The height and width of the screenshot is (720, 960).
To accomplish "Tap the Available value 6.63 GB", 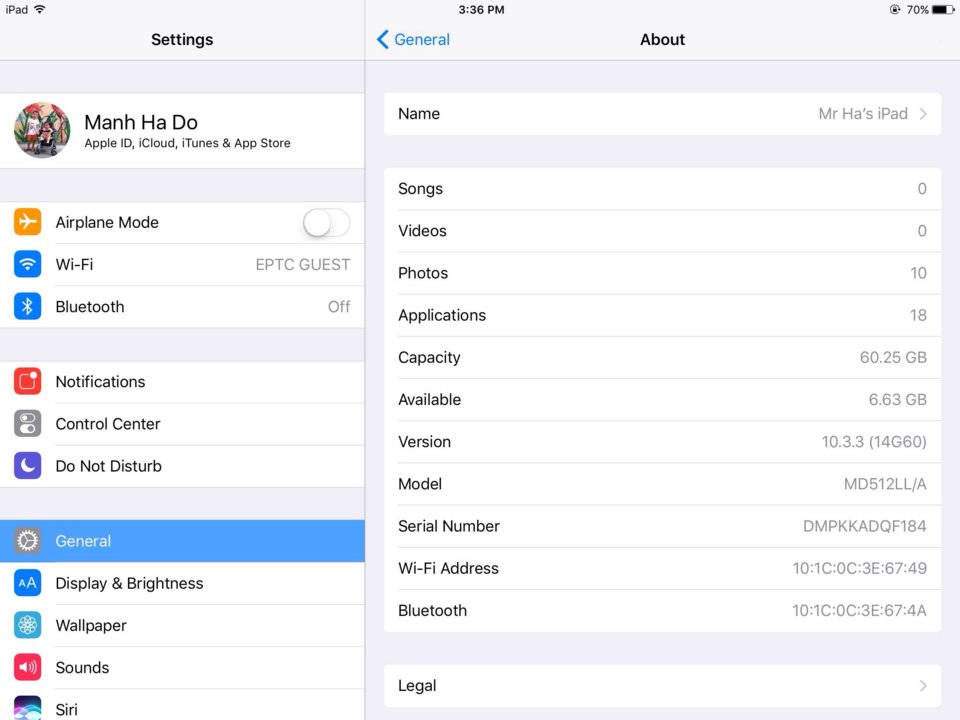I will click(x=897, y=400).
